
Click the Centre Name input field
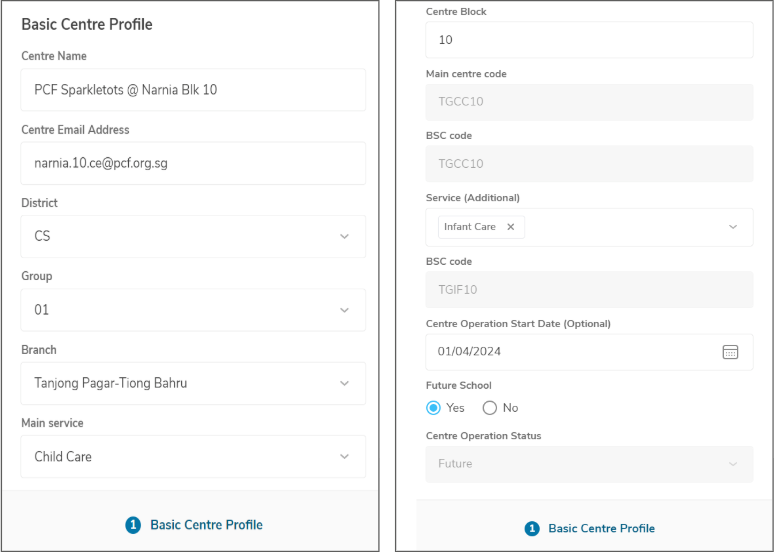pyautogui.click(x=193, y=90)
